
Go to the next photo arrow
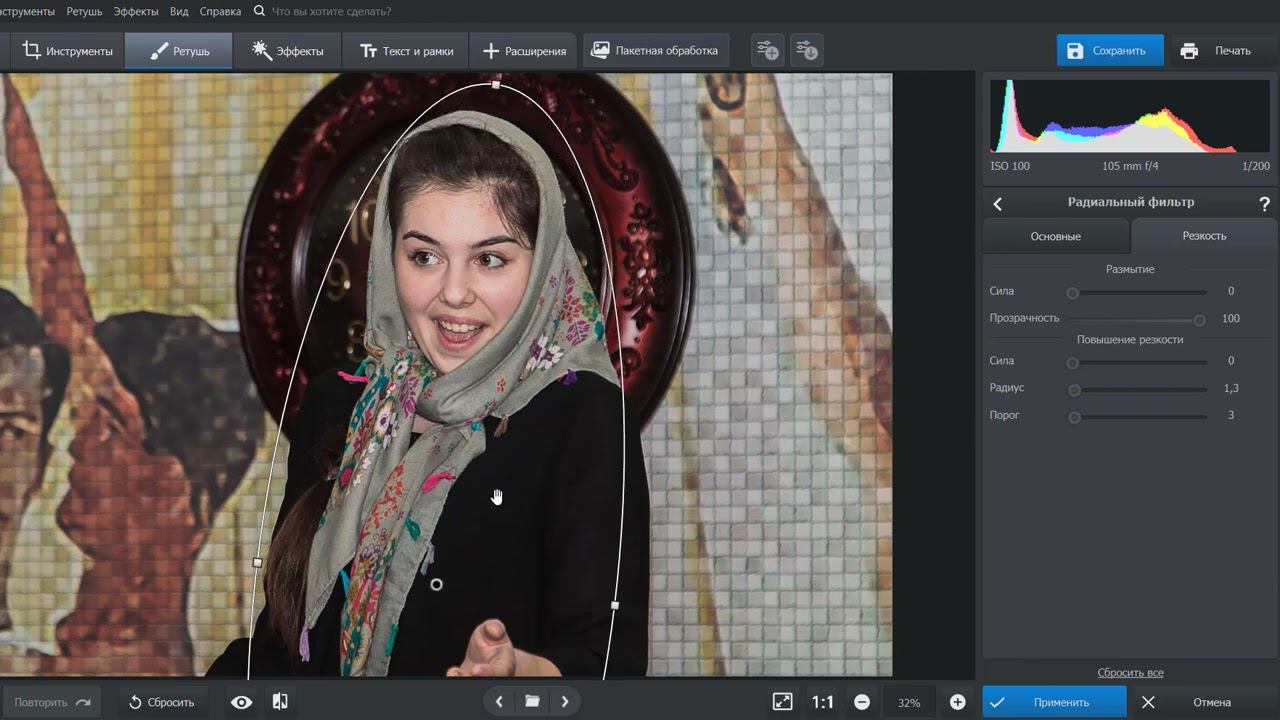(565, 702)
